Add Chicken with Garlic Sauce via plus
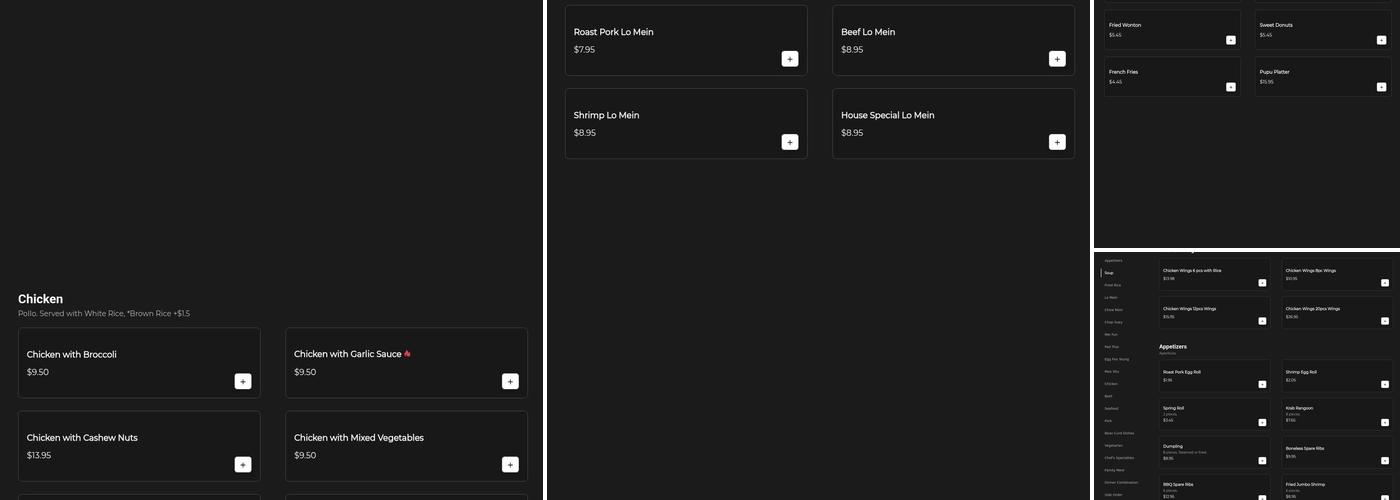Screen dimensions: 1400x500 [510, 381]
